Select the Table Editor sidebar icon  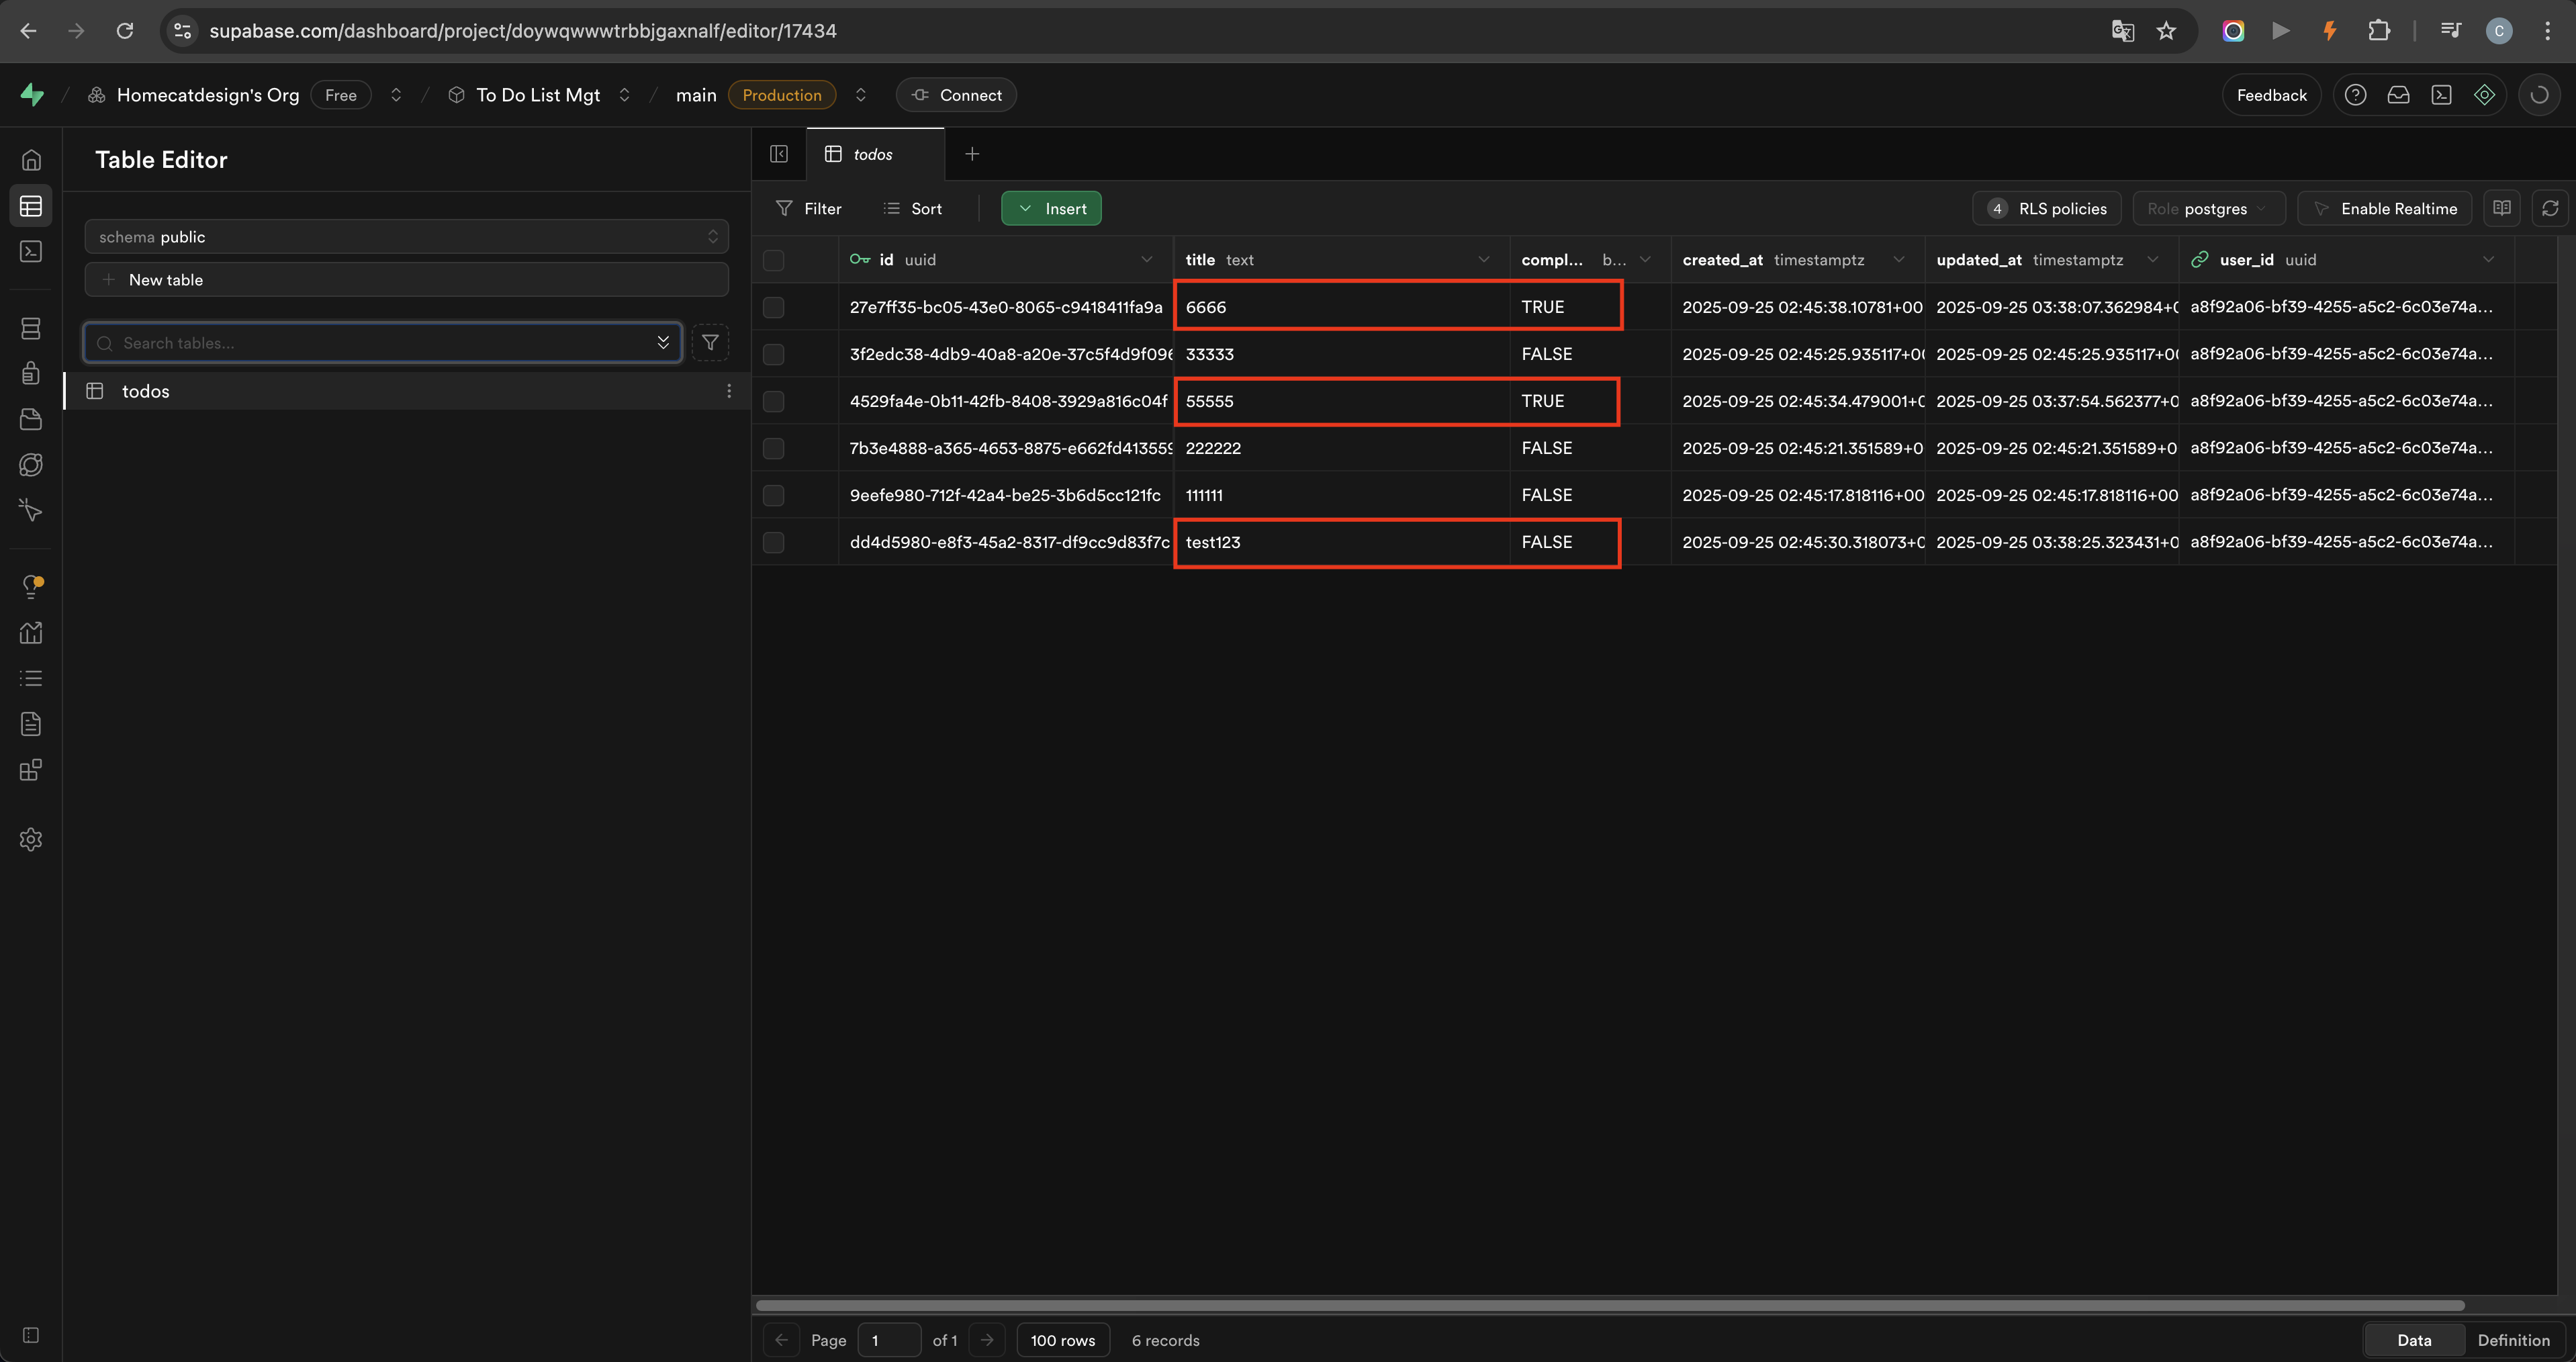click(31, 206)
